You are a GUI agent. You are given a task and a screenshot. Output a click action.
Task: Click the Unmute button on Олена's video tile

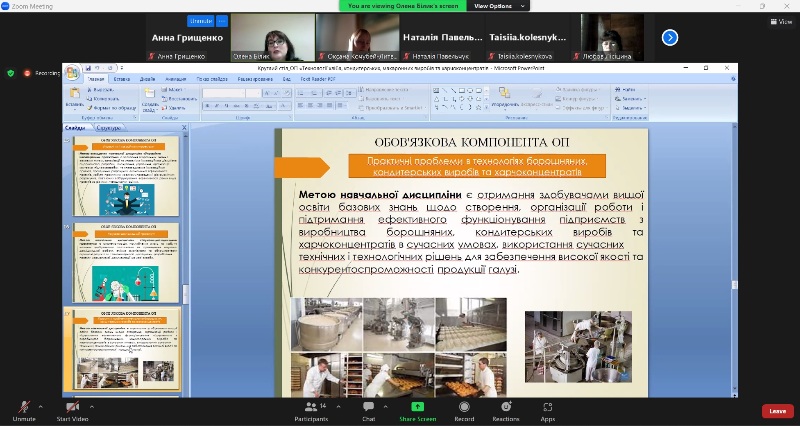tap(201, 20)
